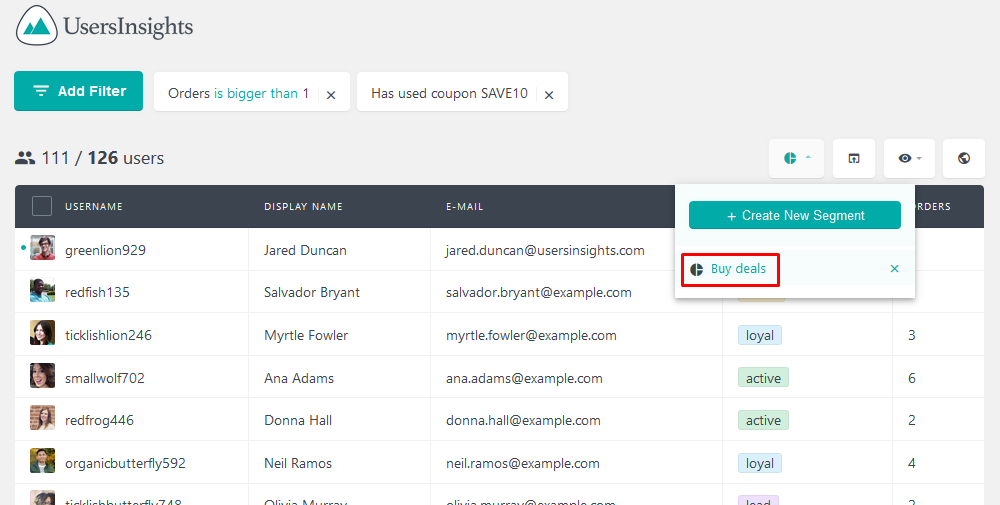
Task: Remove the Has used coupon SAVE10 filter
Action: pyautogui.click(x=549, y=94)
